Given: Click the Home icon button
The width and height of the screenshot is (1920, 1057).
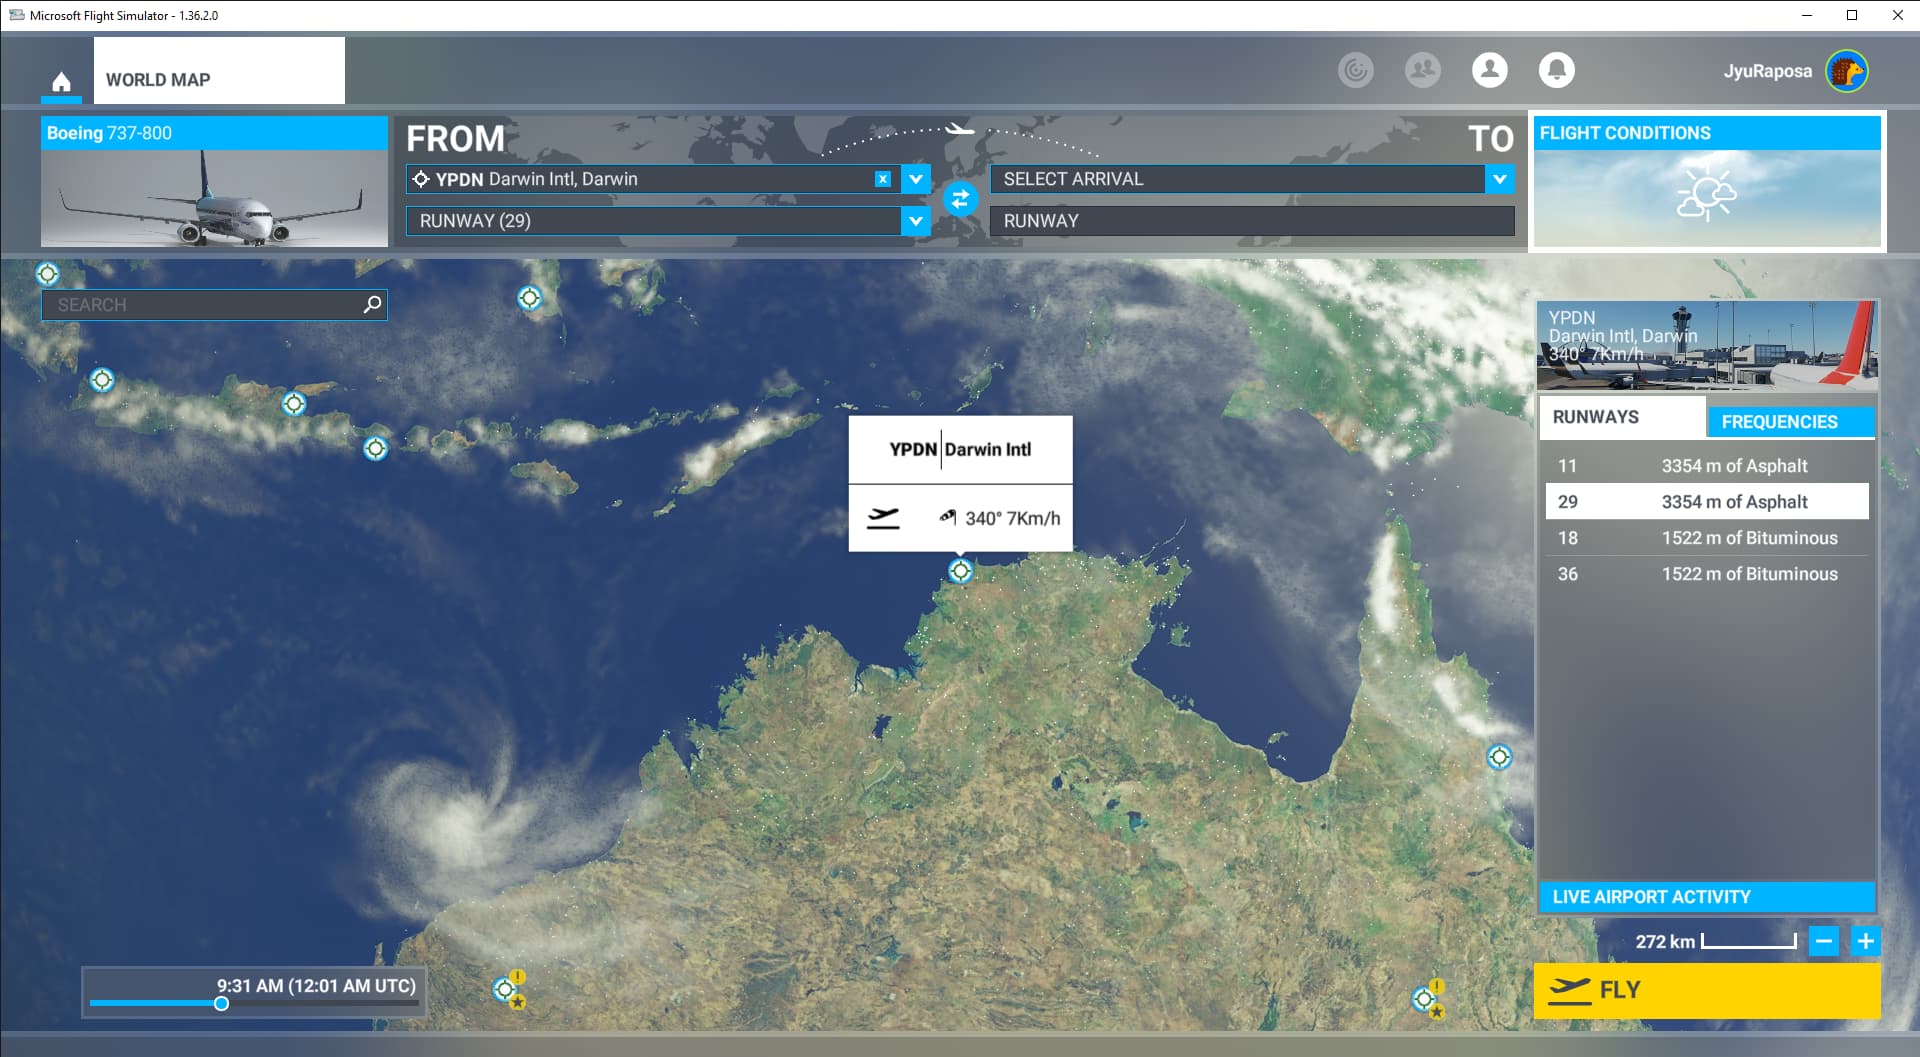Looking at the screenshot, I should click(61, 81).
